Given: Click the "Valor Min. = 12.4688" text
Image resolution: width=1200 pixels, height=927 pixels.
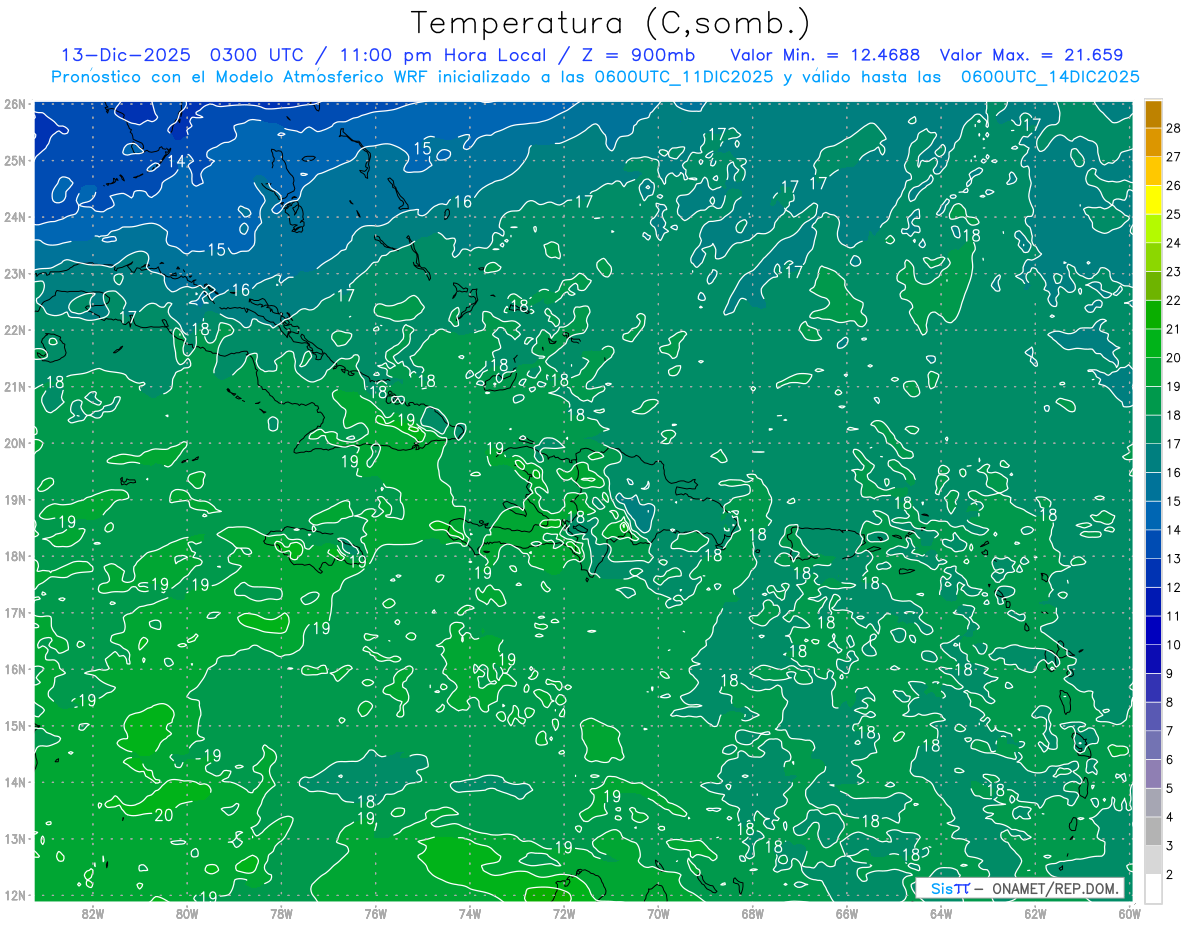Looking at the screenshot, I should [x=825, y=55].
